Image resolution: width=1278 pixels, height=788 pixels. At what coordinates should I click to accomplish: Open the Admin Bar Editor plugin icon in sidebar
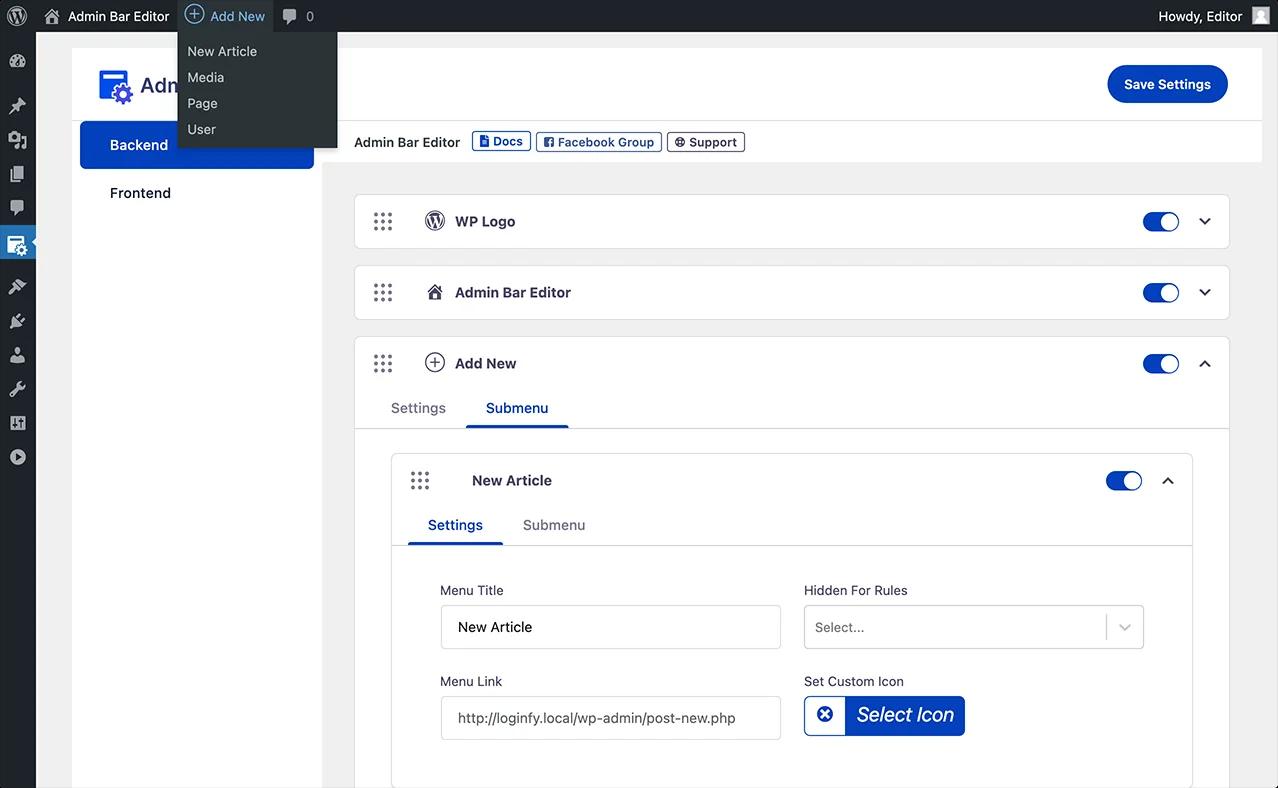16,243
